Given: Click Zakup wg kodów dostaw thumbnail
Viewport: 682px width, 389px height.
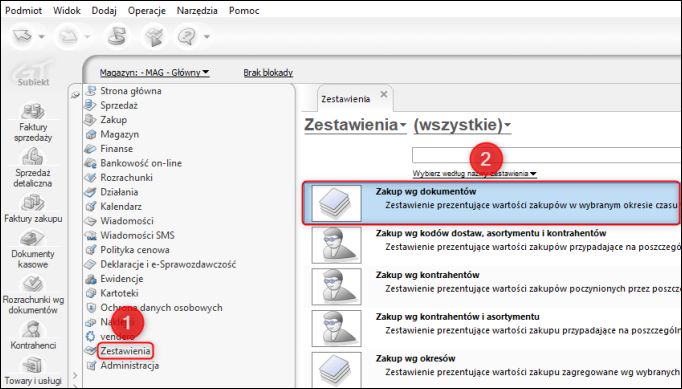Looking at the screenshot, I should pos(336,245).
